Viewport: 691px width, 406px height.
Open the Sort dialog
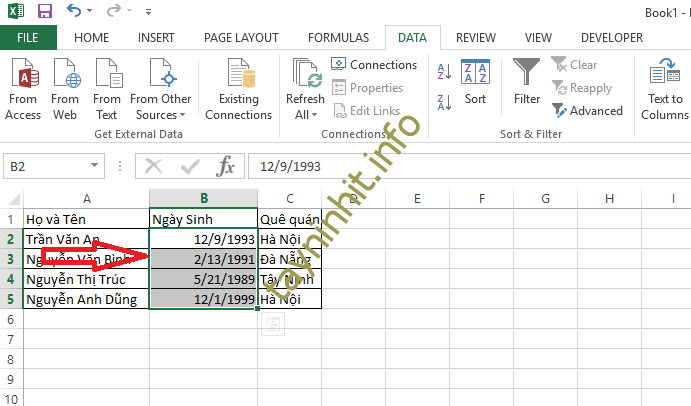(474, 84)
